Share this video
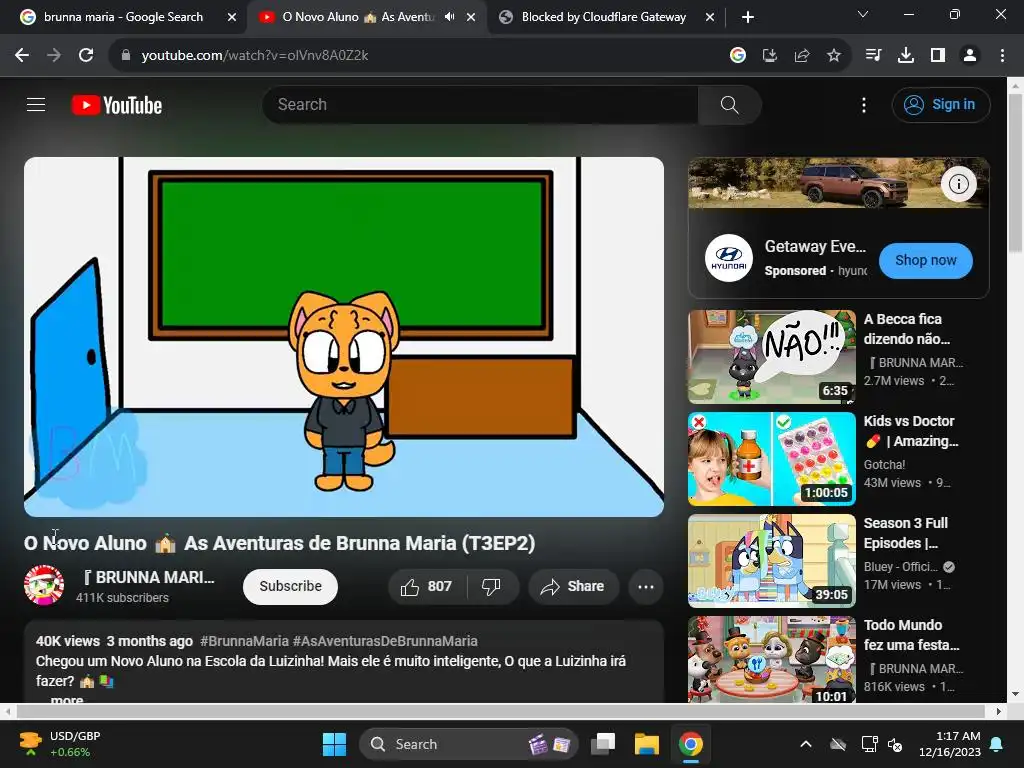 [573, 586]
